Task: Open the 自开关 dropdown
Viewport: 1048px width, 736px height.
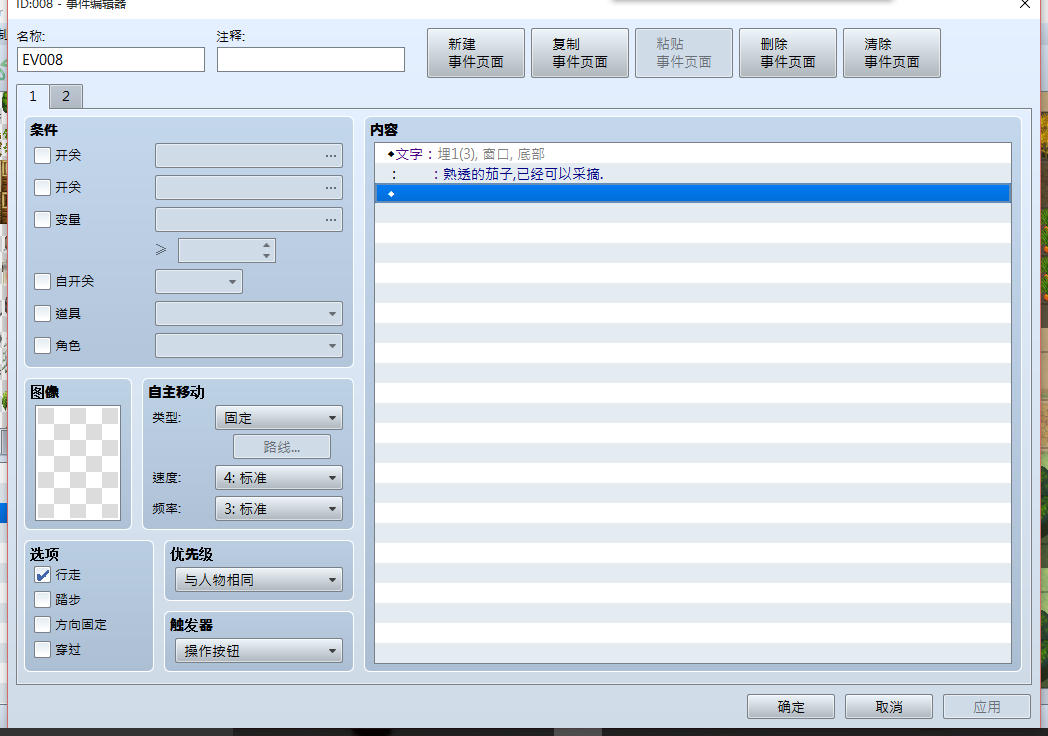Action: coord(199,281)
